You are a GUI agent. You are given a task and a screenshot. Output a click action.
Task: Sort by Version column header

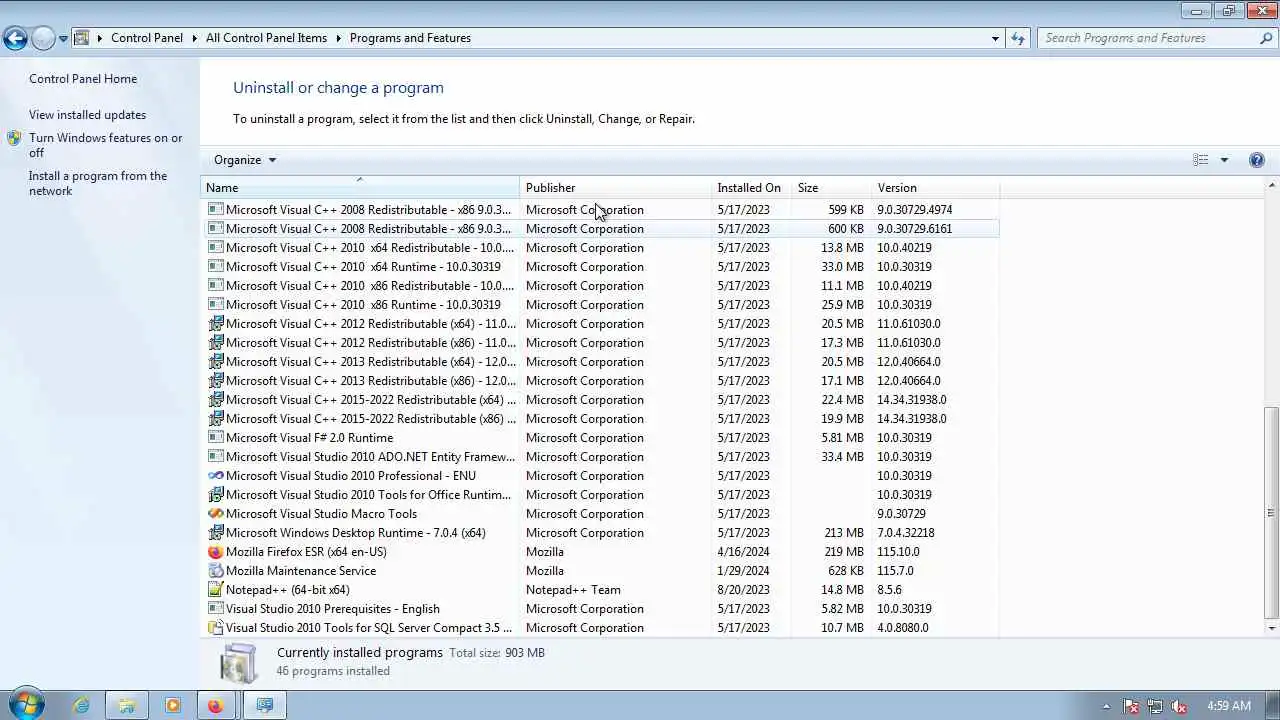point(935,188)
